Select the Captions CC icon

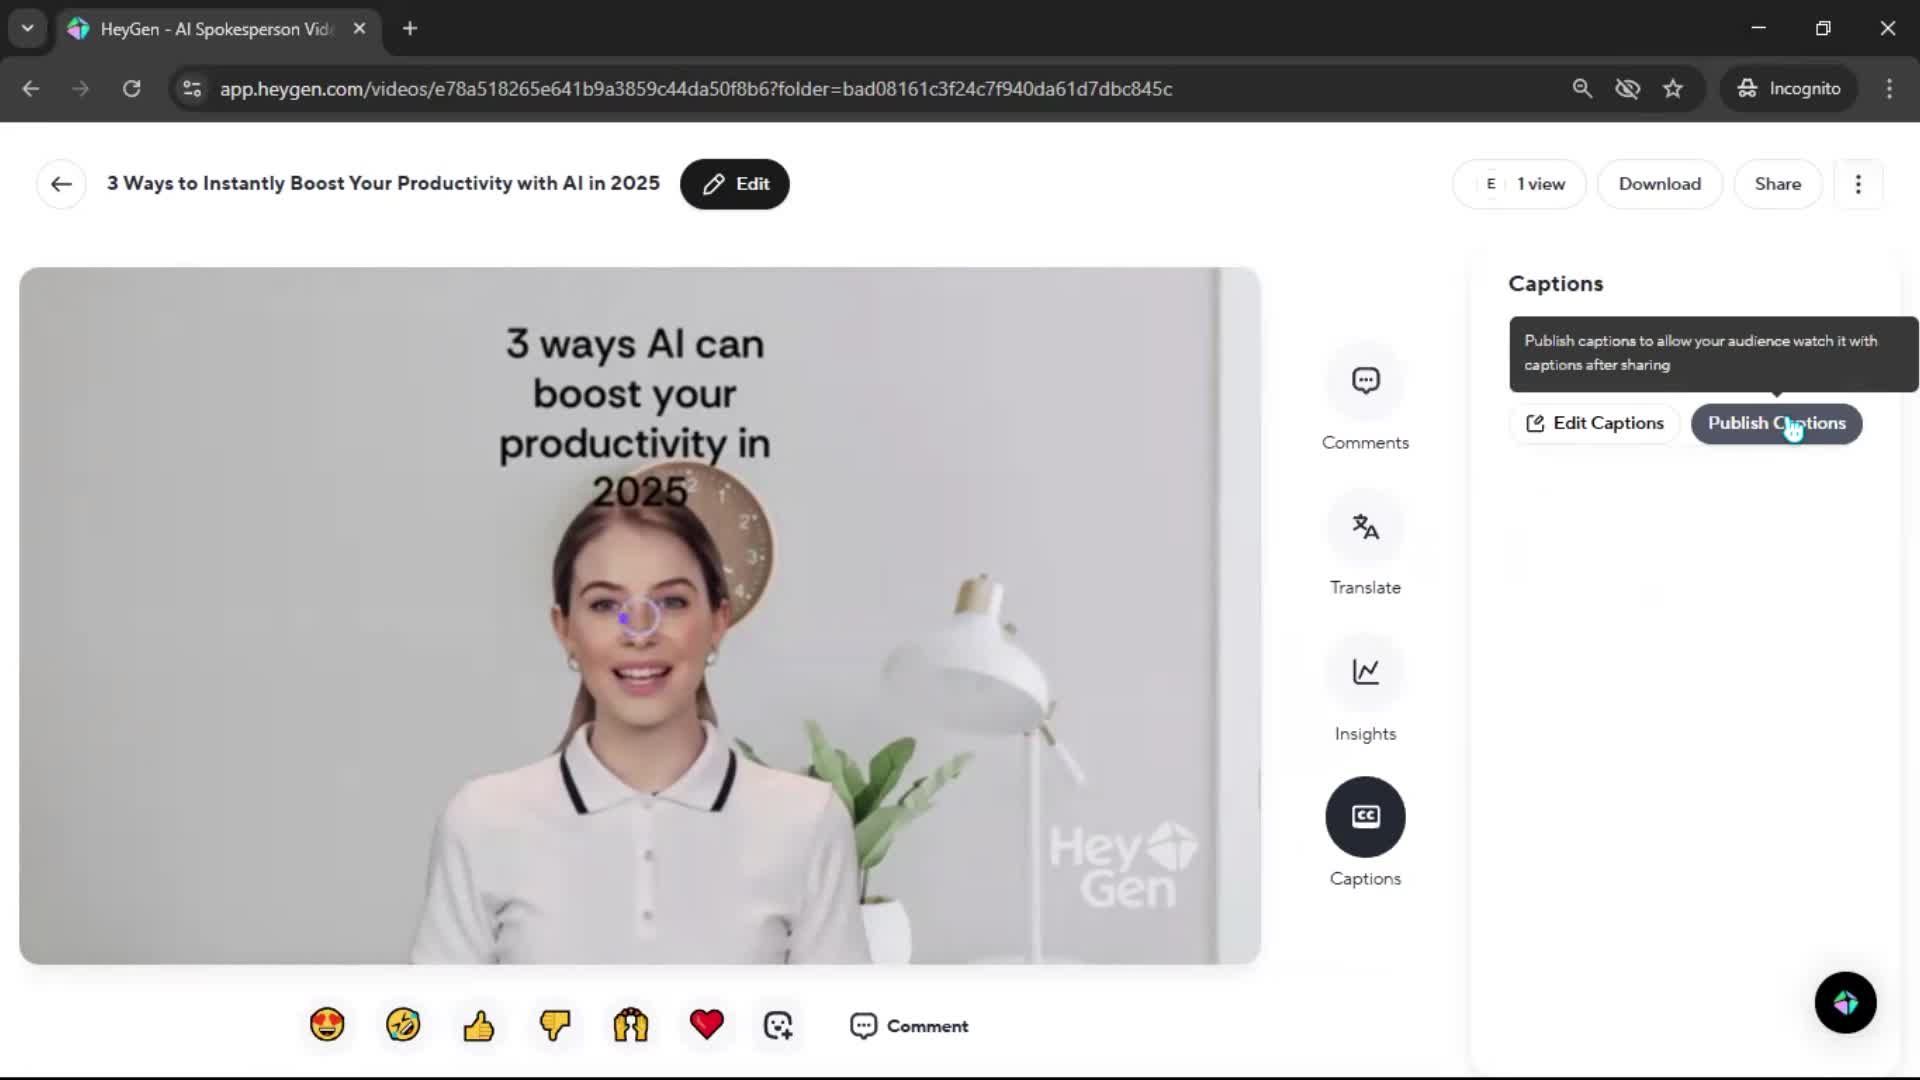click(x=1365, y=817)
